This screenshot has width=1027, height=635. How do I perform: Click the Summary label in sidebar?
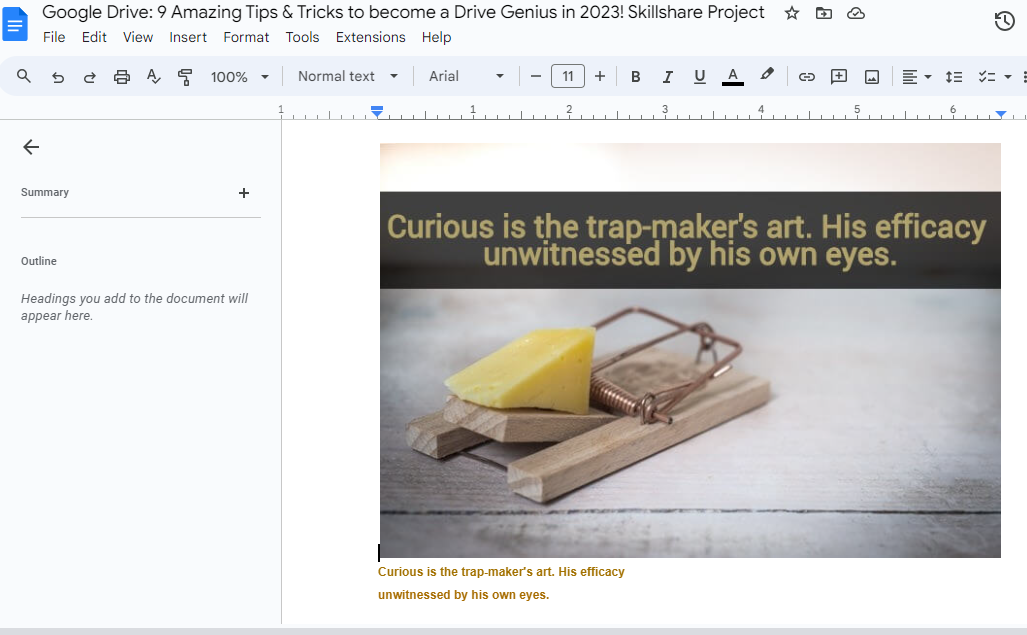coord(45,192)
